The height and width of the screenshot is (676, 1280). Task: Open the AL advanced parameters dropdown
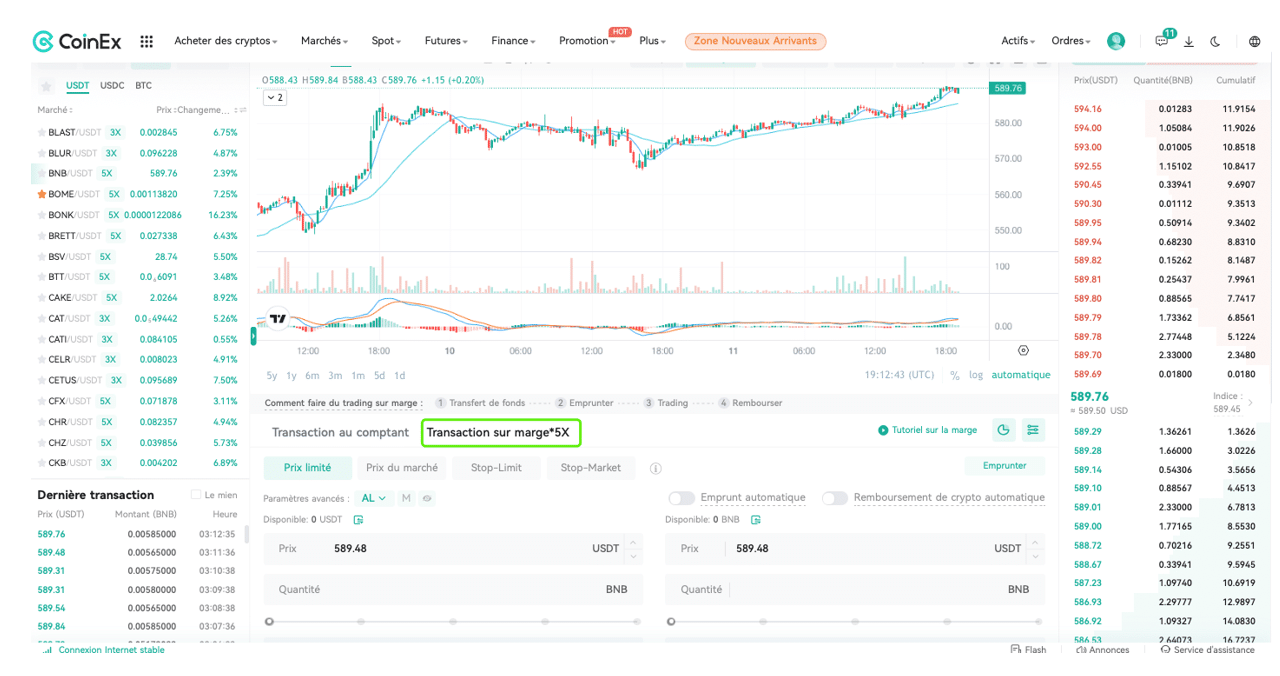(374, 498)
